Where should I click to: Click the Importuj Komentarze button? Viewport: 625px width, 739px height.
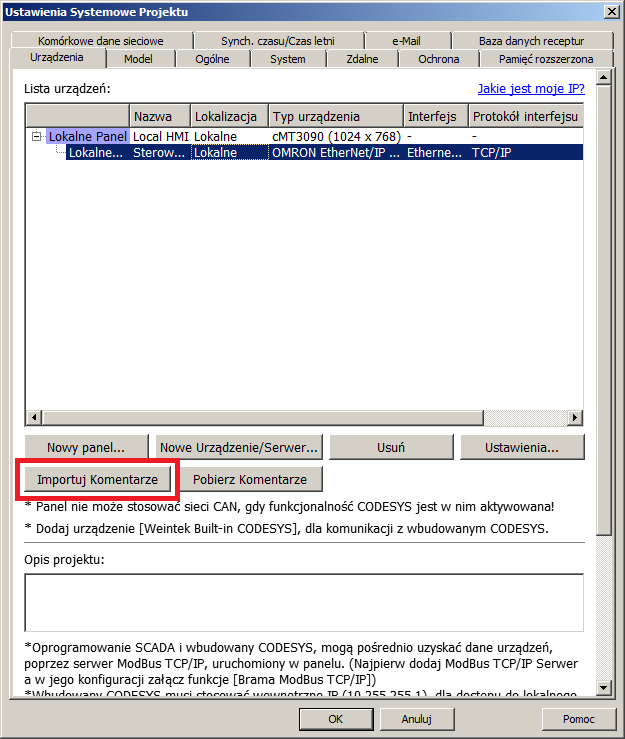point(97,479)
